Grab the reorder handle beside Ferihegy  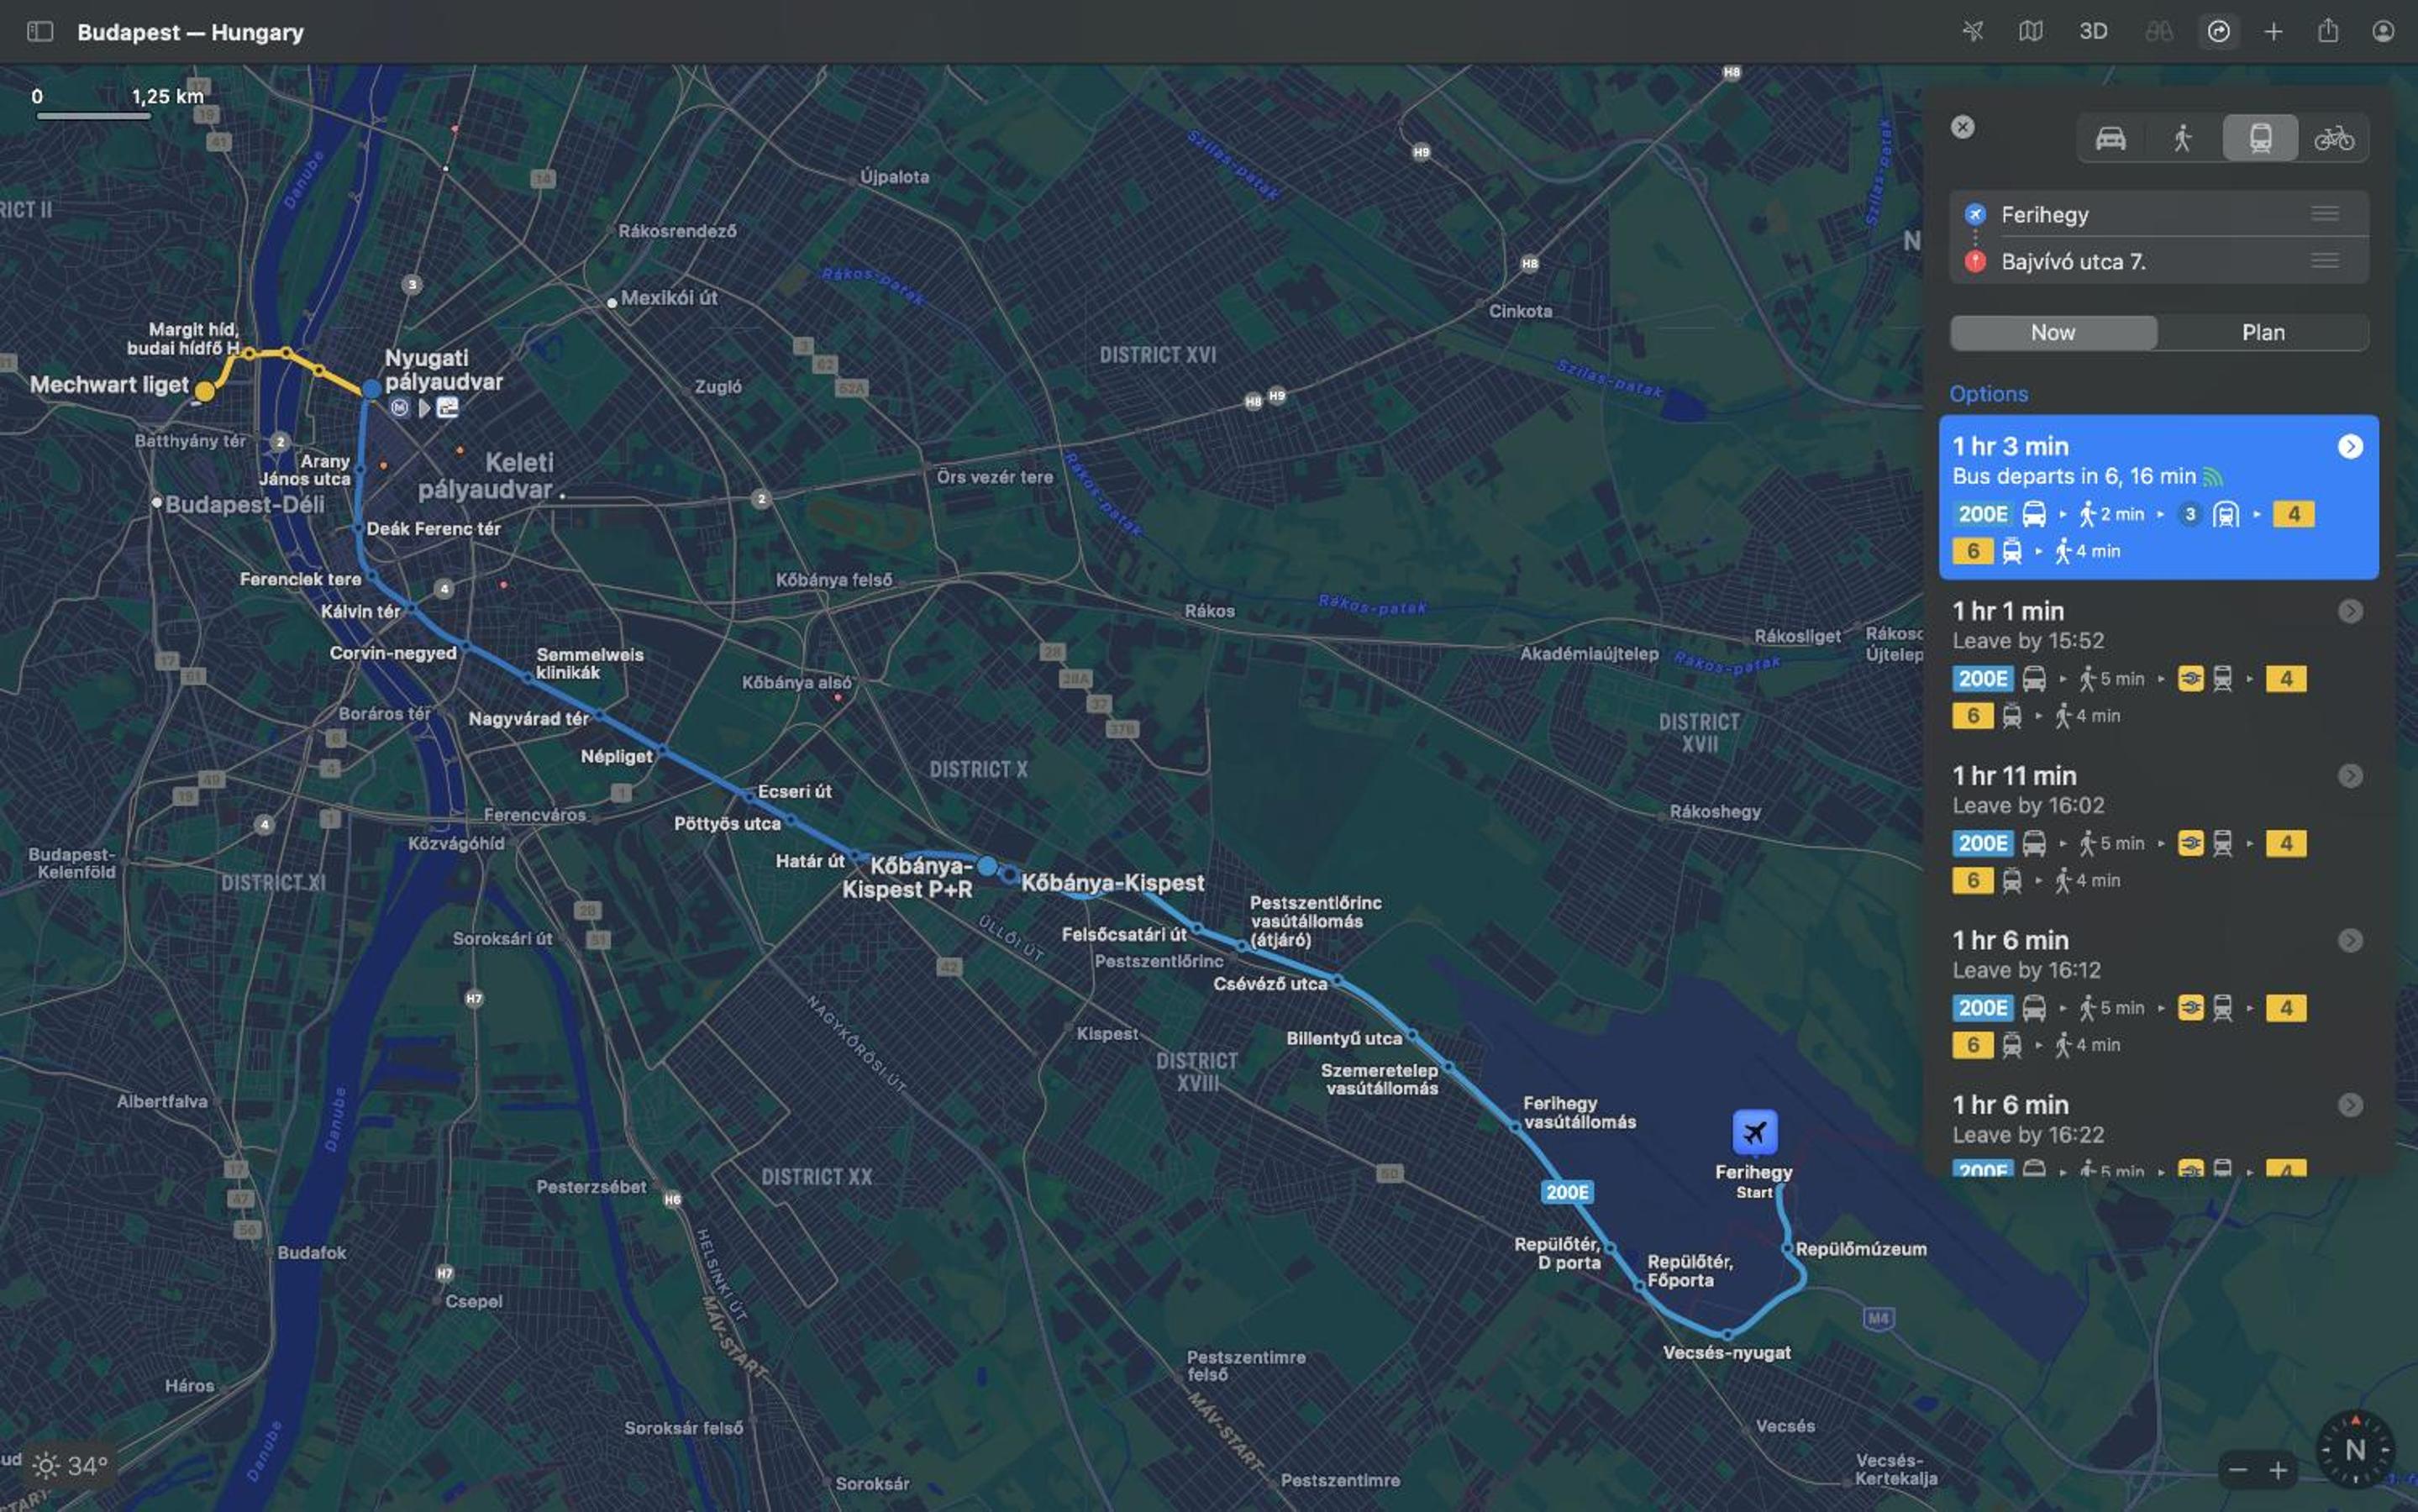click(2325, 214)
